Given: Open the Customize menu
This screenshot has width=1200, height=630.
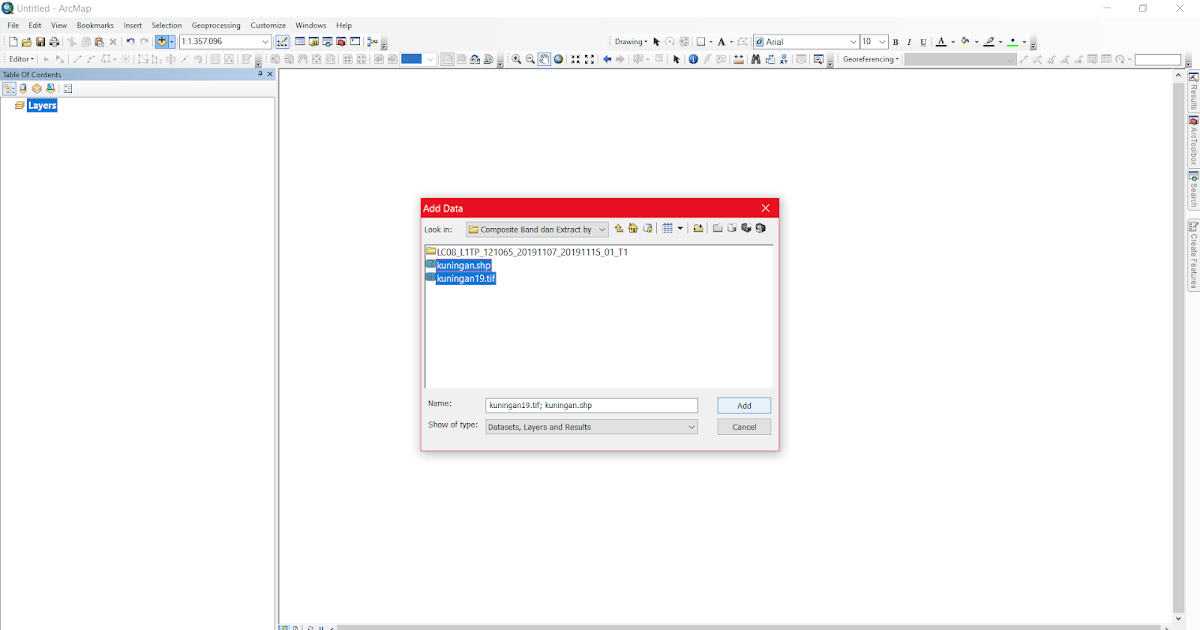Looking at the screenshot, I should click(x=268, y=25).
